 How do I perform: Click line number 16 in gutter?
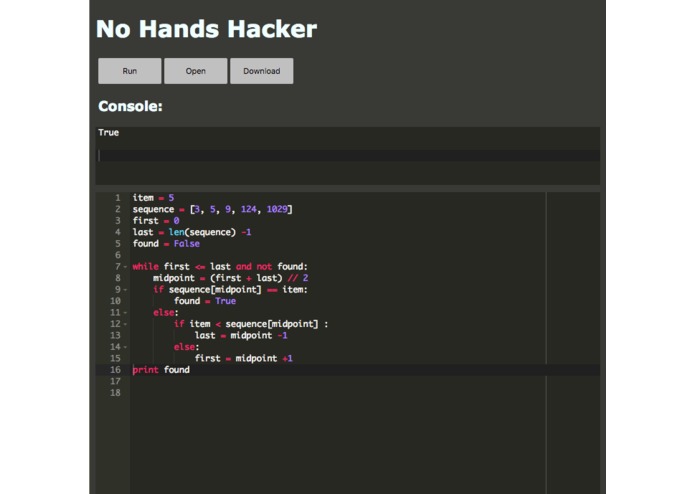115,370
